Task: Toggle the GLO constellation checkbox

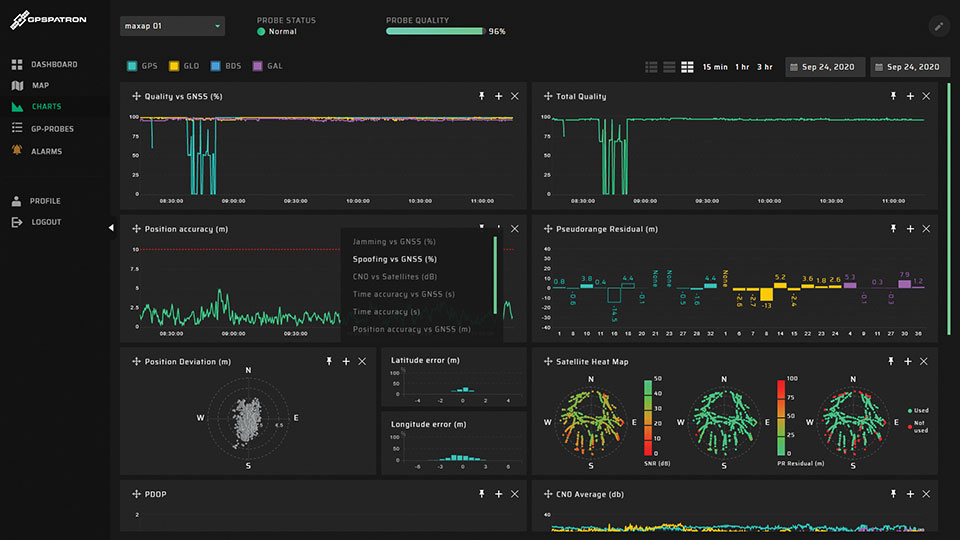Action: click(174, 66)
